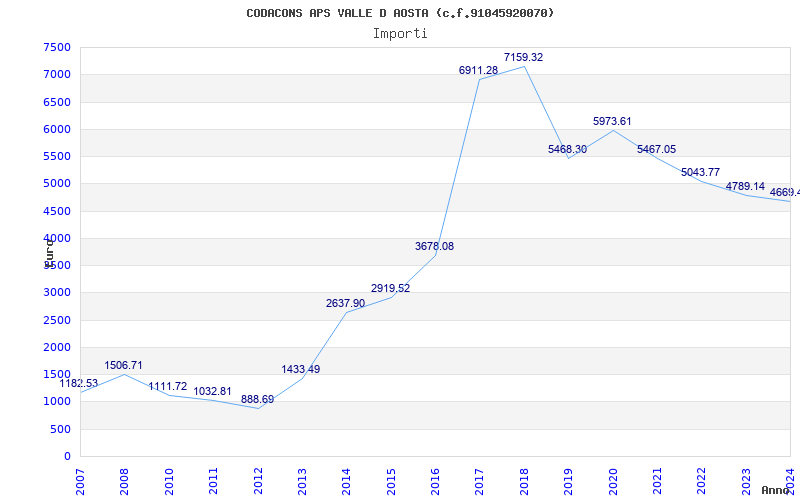Click x-axis year 2007
800x500 pixels.
pos(80,481)
